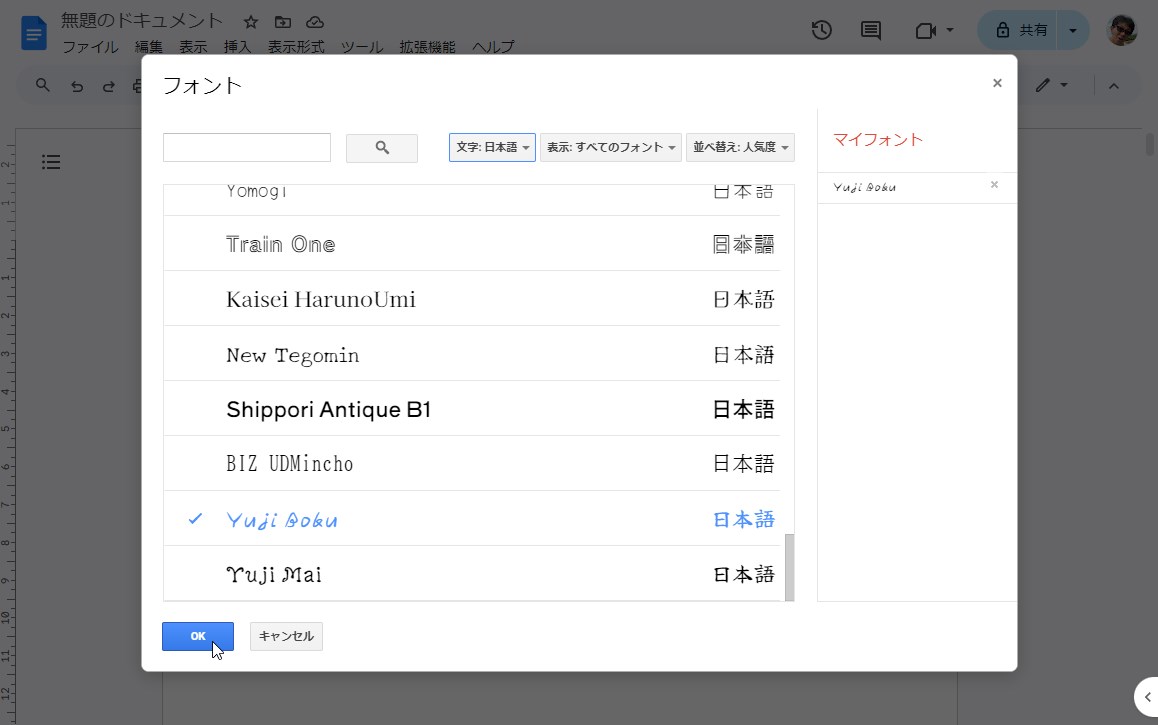Open the 編集 menu
Image resolution: width=1158 pixels, height=725 pixels.
point(148,47)
